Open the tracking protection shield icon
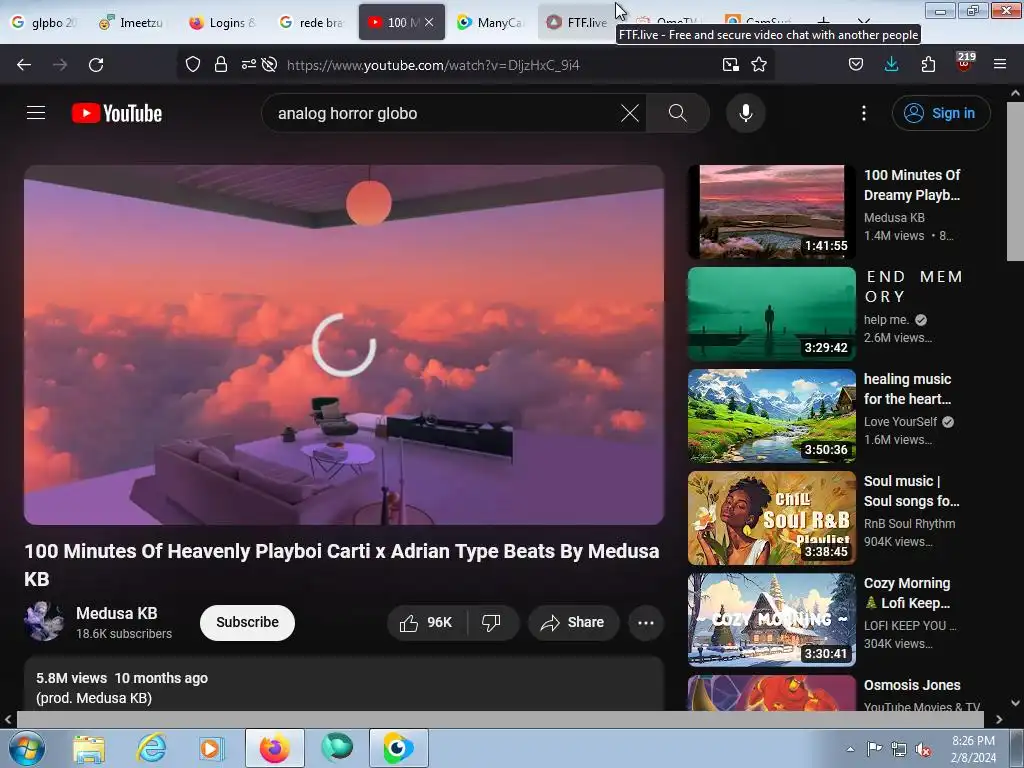 pos(193,64)
